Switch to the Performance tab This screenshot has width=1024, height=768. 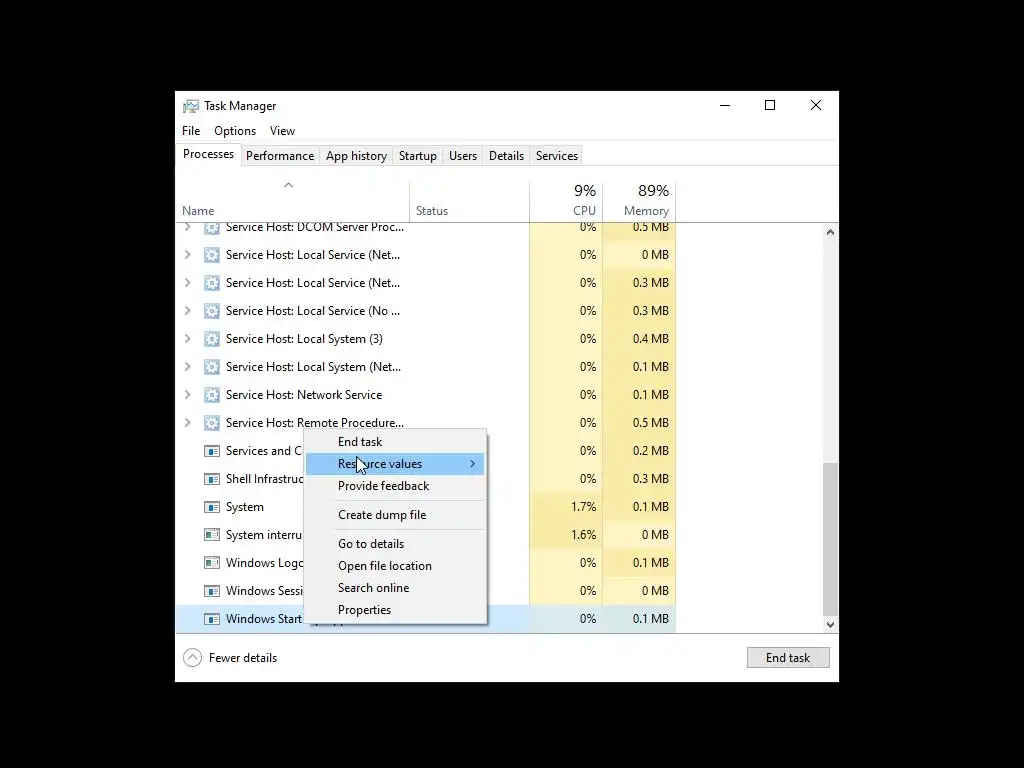click(280, 156)
